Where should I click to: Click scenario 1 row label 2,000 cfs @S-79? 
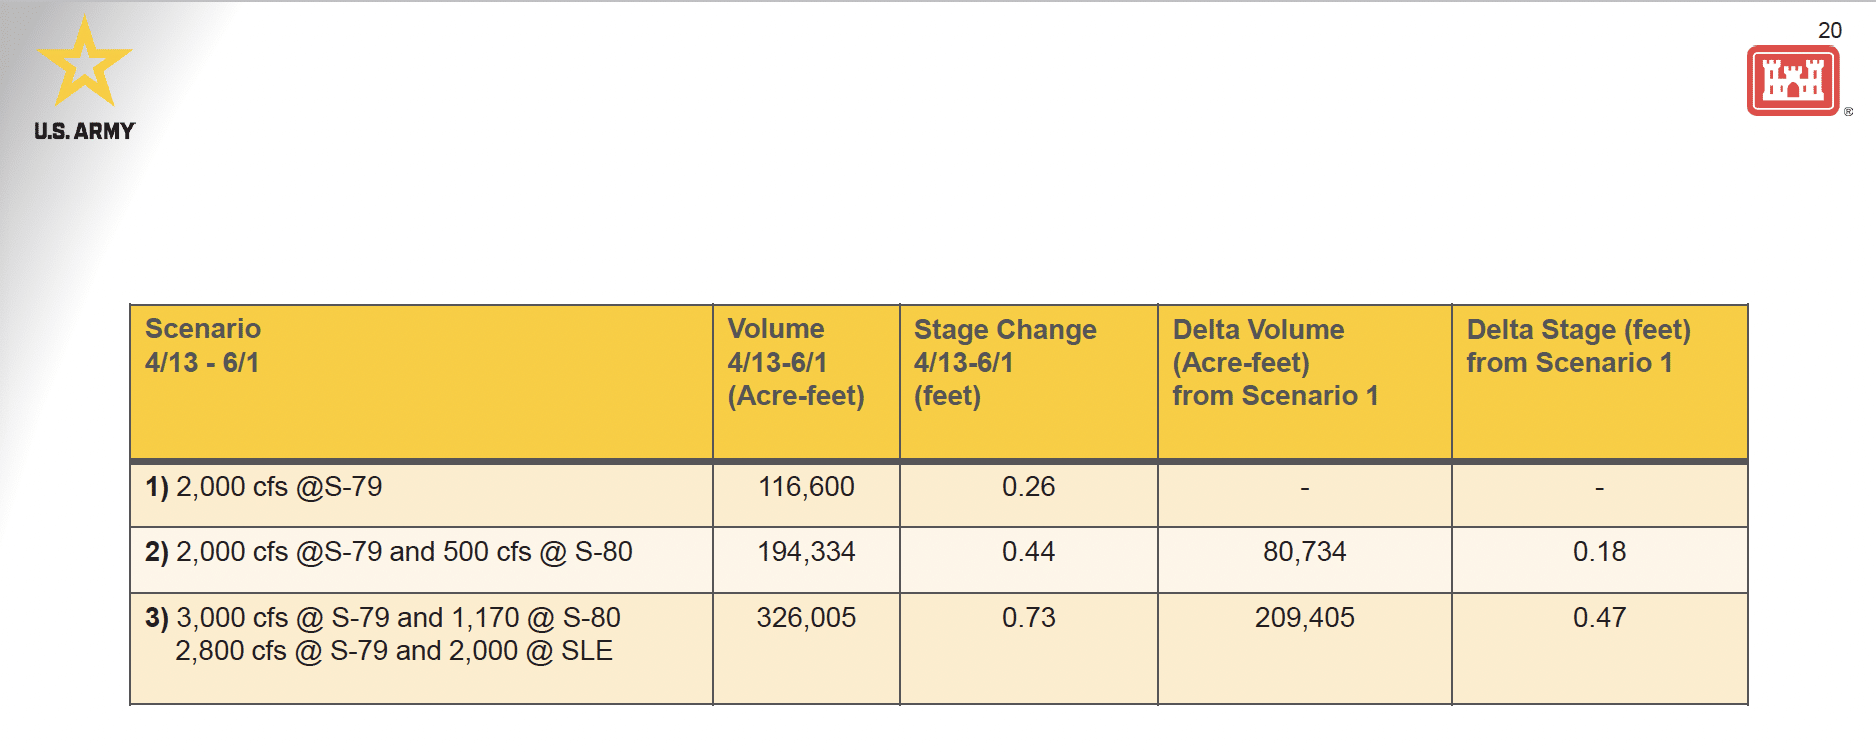coord(264,487)
